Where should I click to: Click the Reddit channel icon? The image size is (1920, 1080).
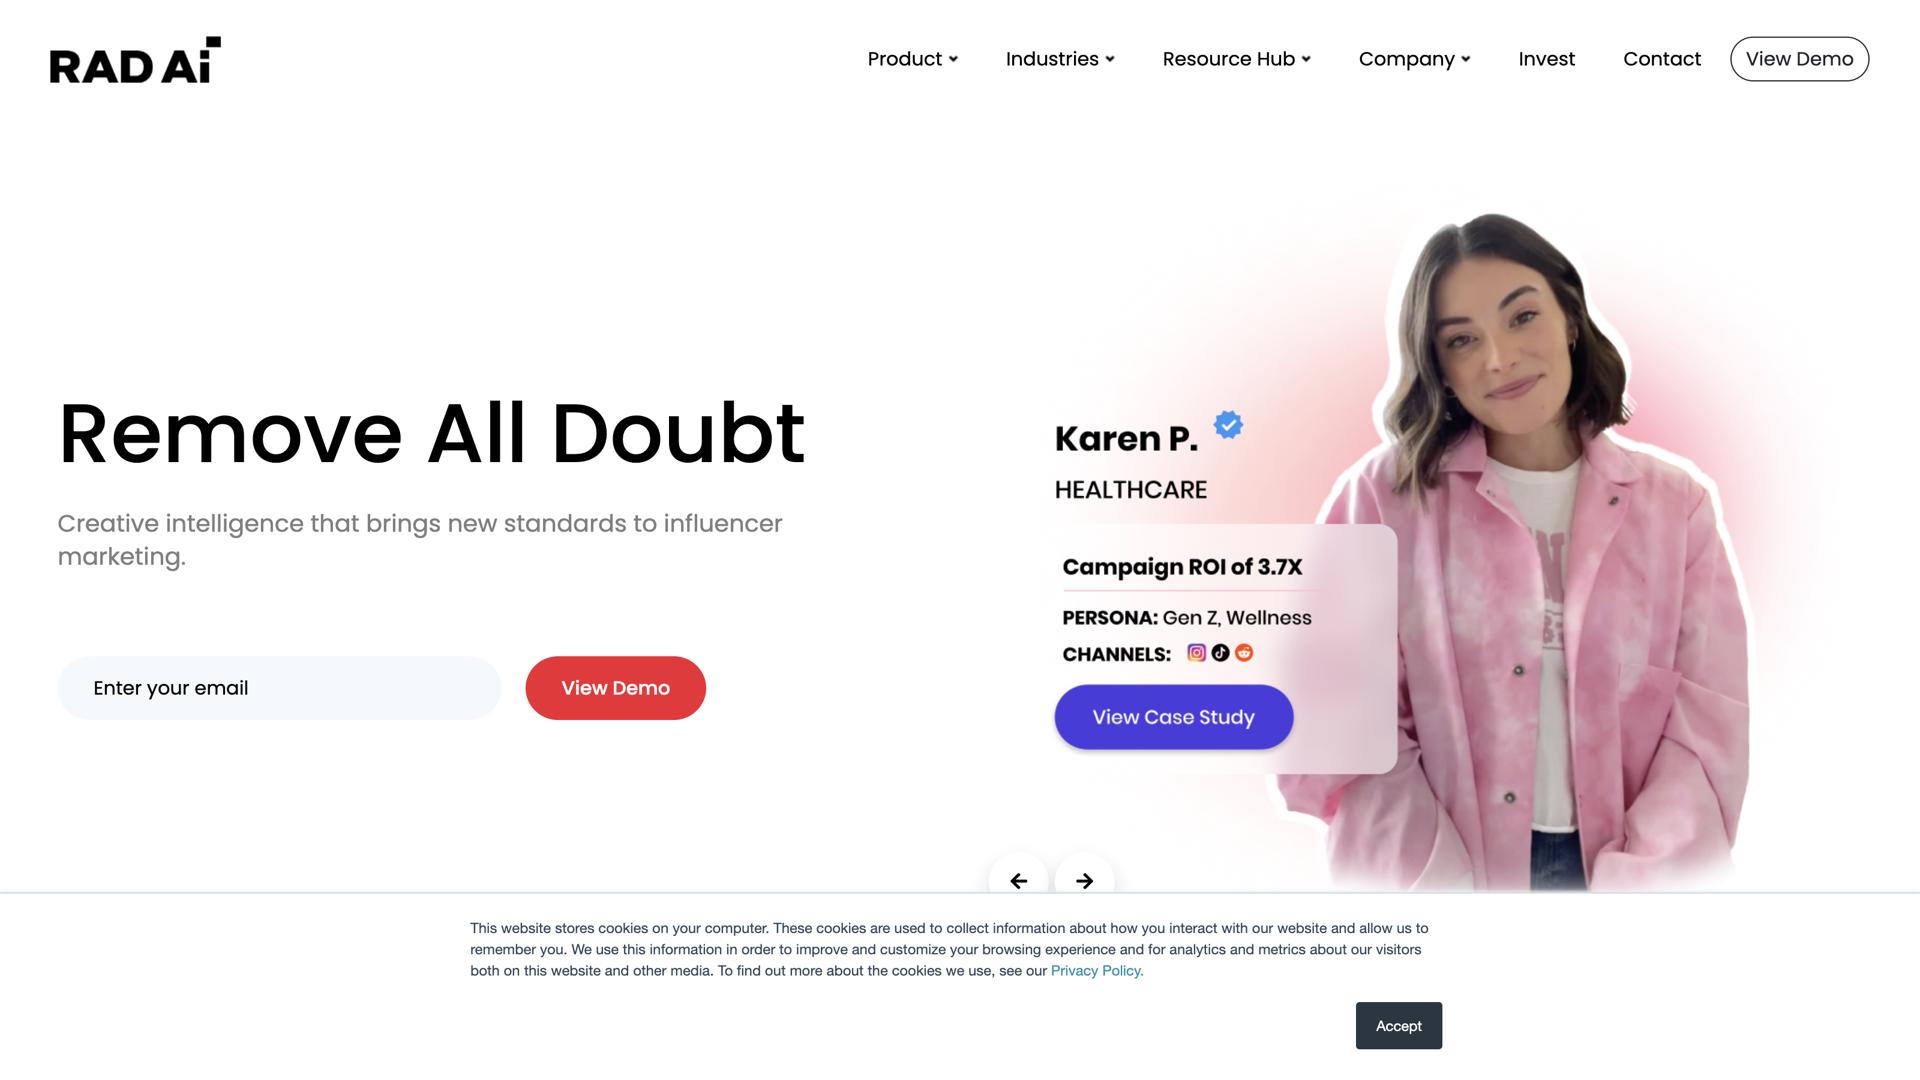[x=1244, y=653]
